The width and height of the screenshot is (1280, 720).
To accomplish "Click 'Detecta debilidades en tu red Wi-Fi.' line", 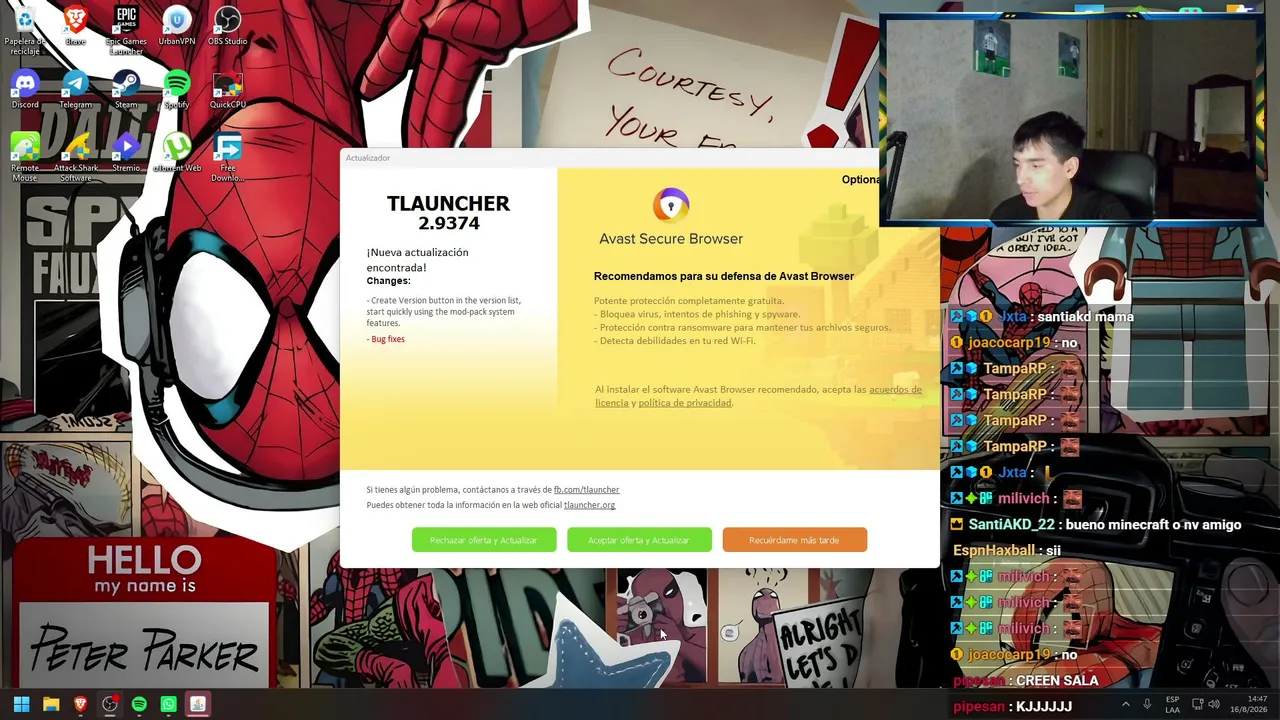I will point(675,340).
